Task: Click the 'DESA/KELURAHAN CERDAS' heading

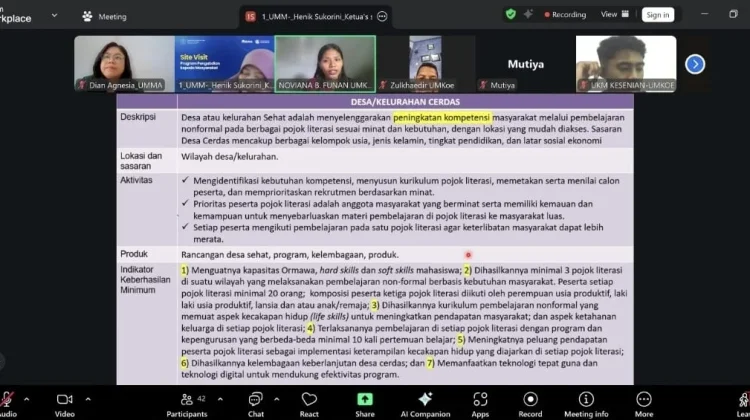Action: (x=405, y=102)
